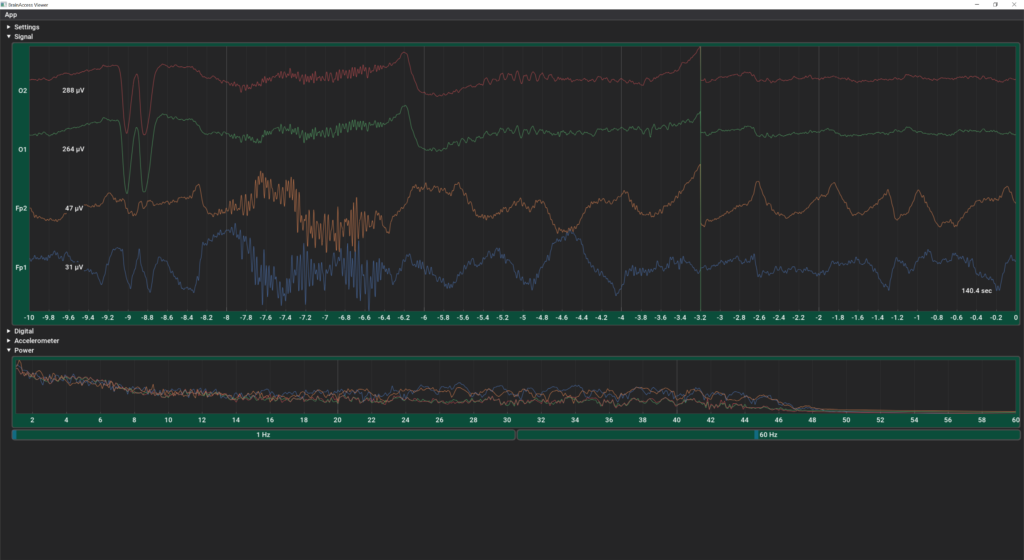Click the -6 tick on signal time axis
Viewport: 1024px width, 560px height.
(x=423, y=317)
